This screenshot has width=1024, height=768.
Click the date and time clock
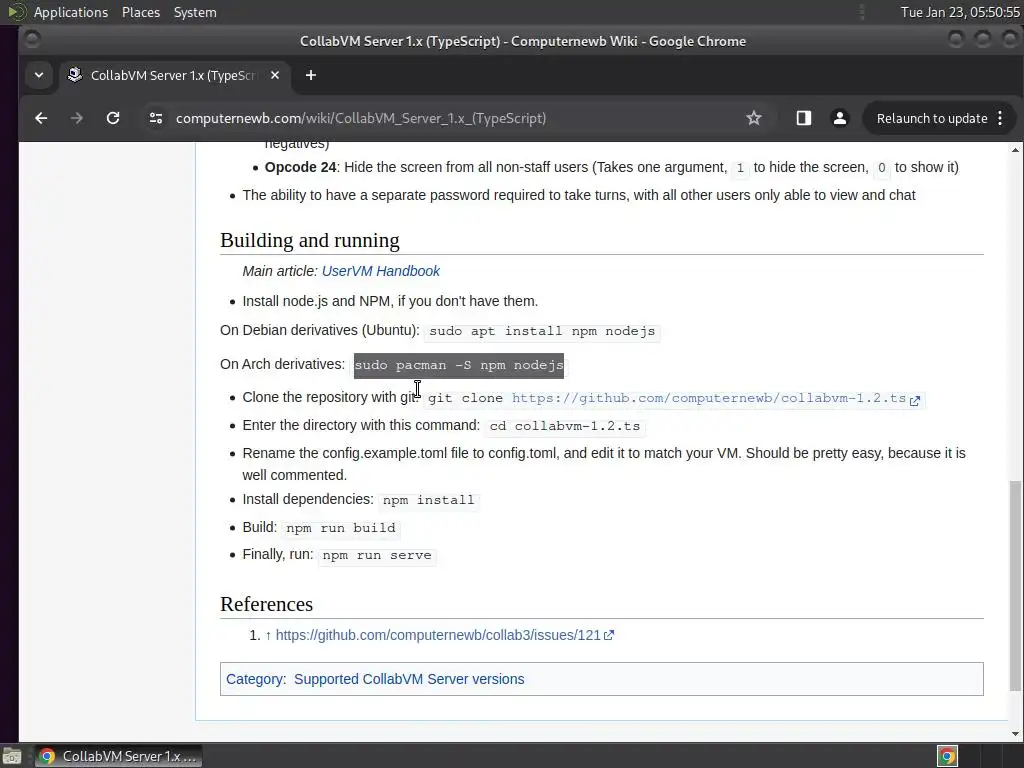[x=959, y=12]
